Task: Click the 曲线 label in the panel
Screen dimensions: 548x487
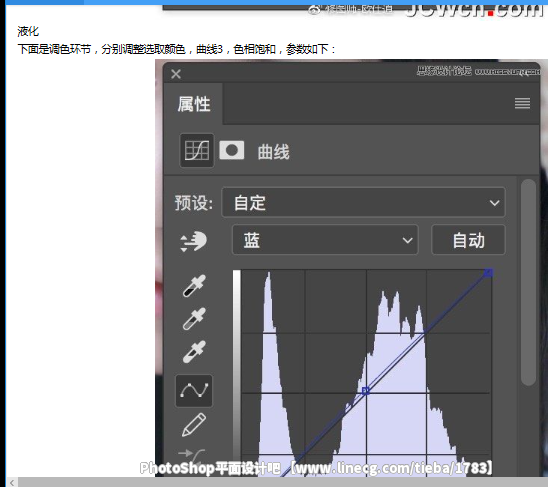Action: click(273, 152)
